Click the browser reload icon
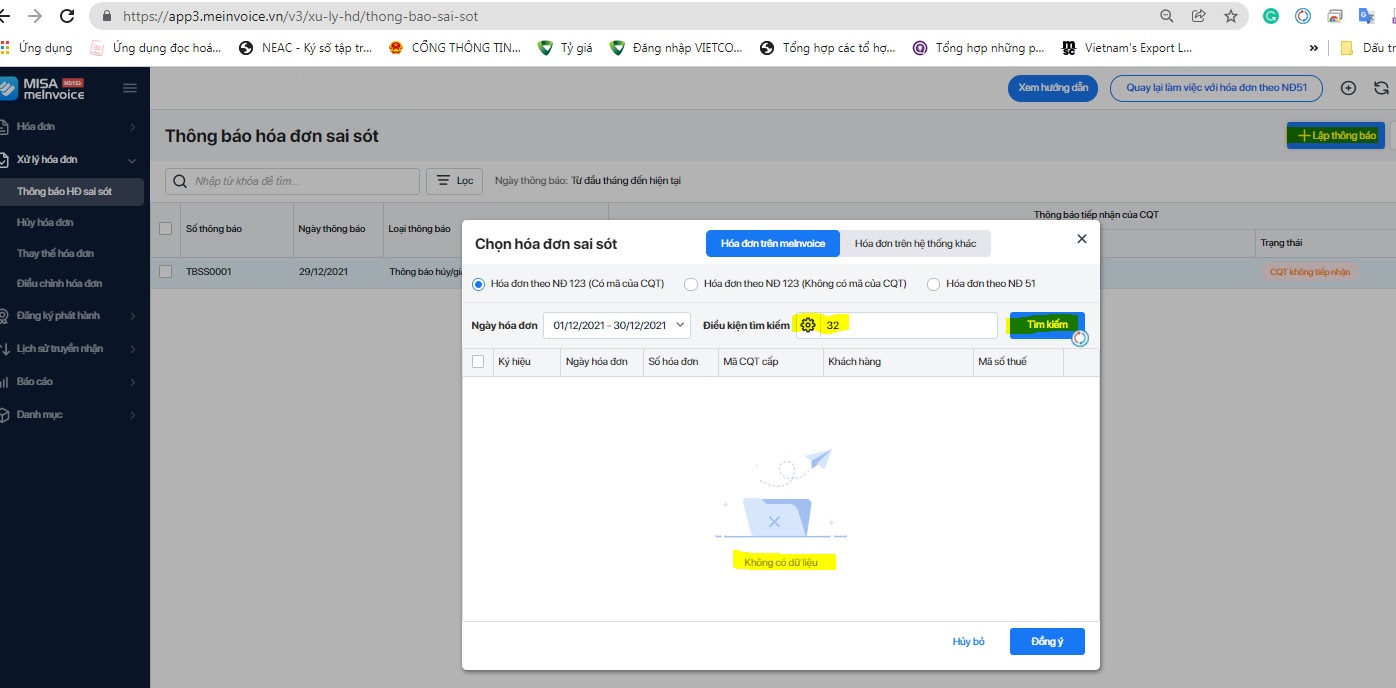1396x688 pixels. coord(68,16)
